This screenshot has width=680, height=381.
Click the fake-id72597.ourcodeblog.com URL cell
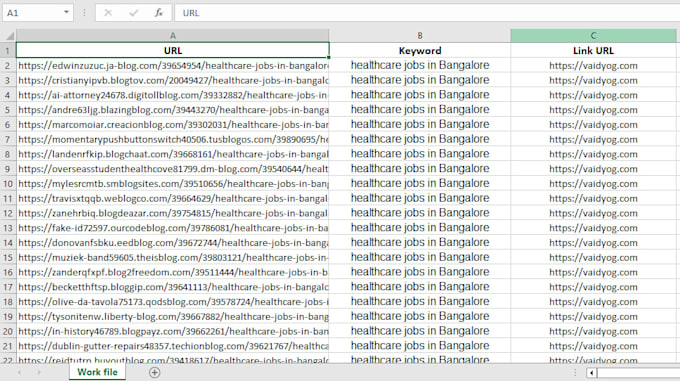point(173,228)
